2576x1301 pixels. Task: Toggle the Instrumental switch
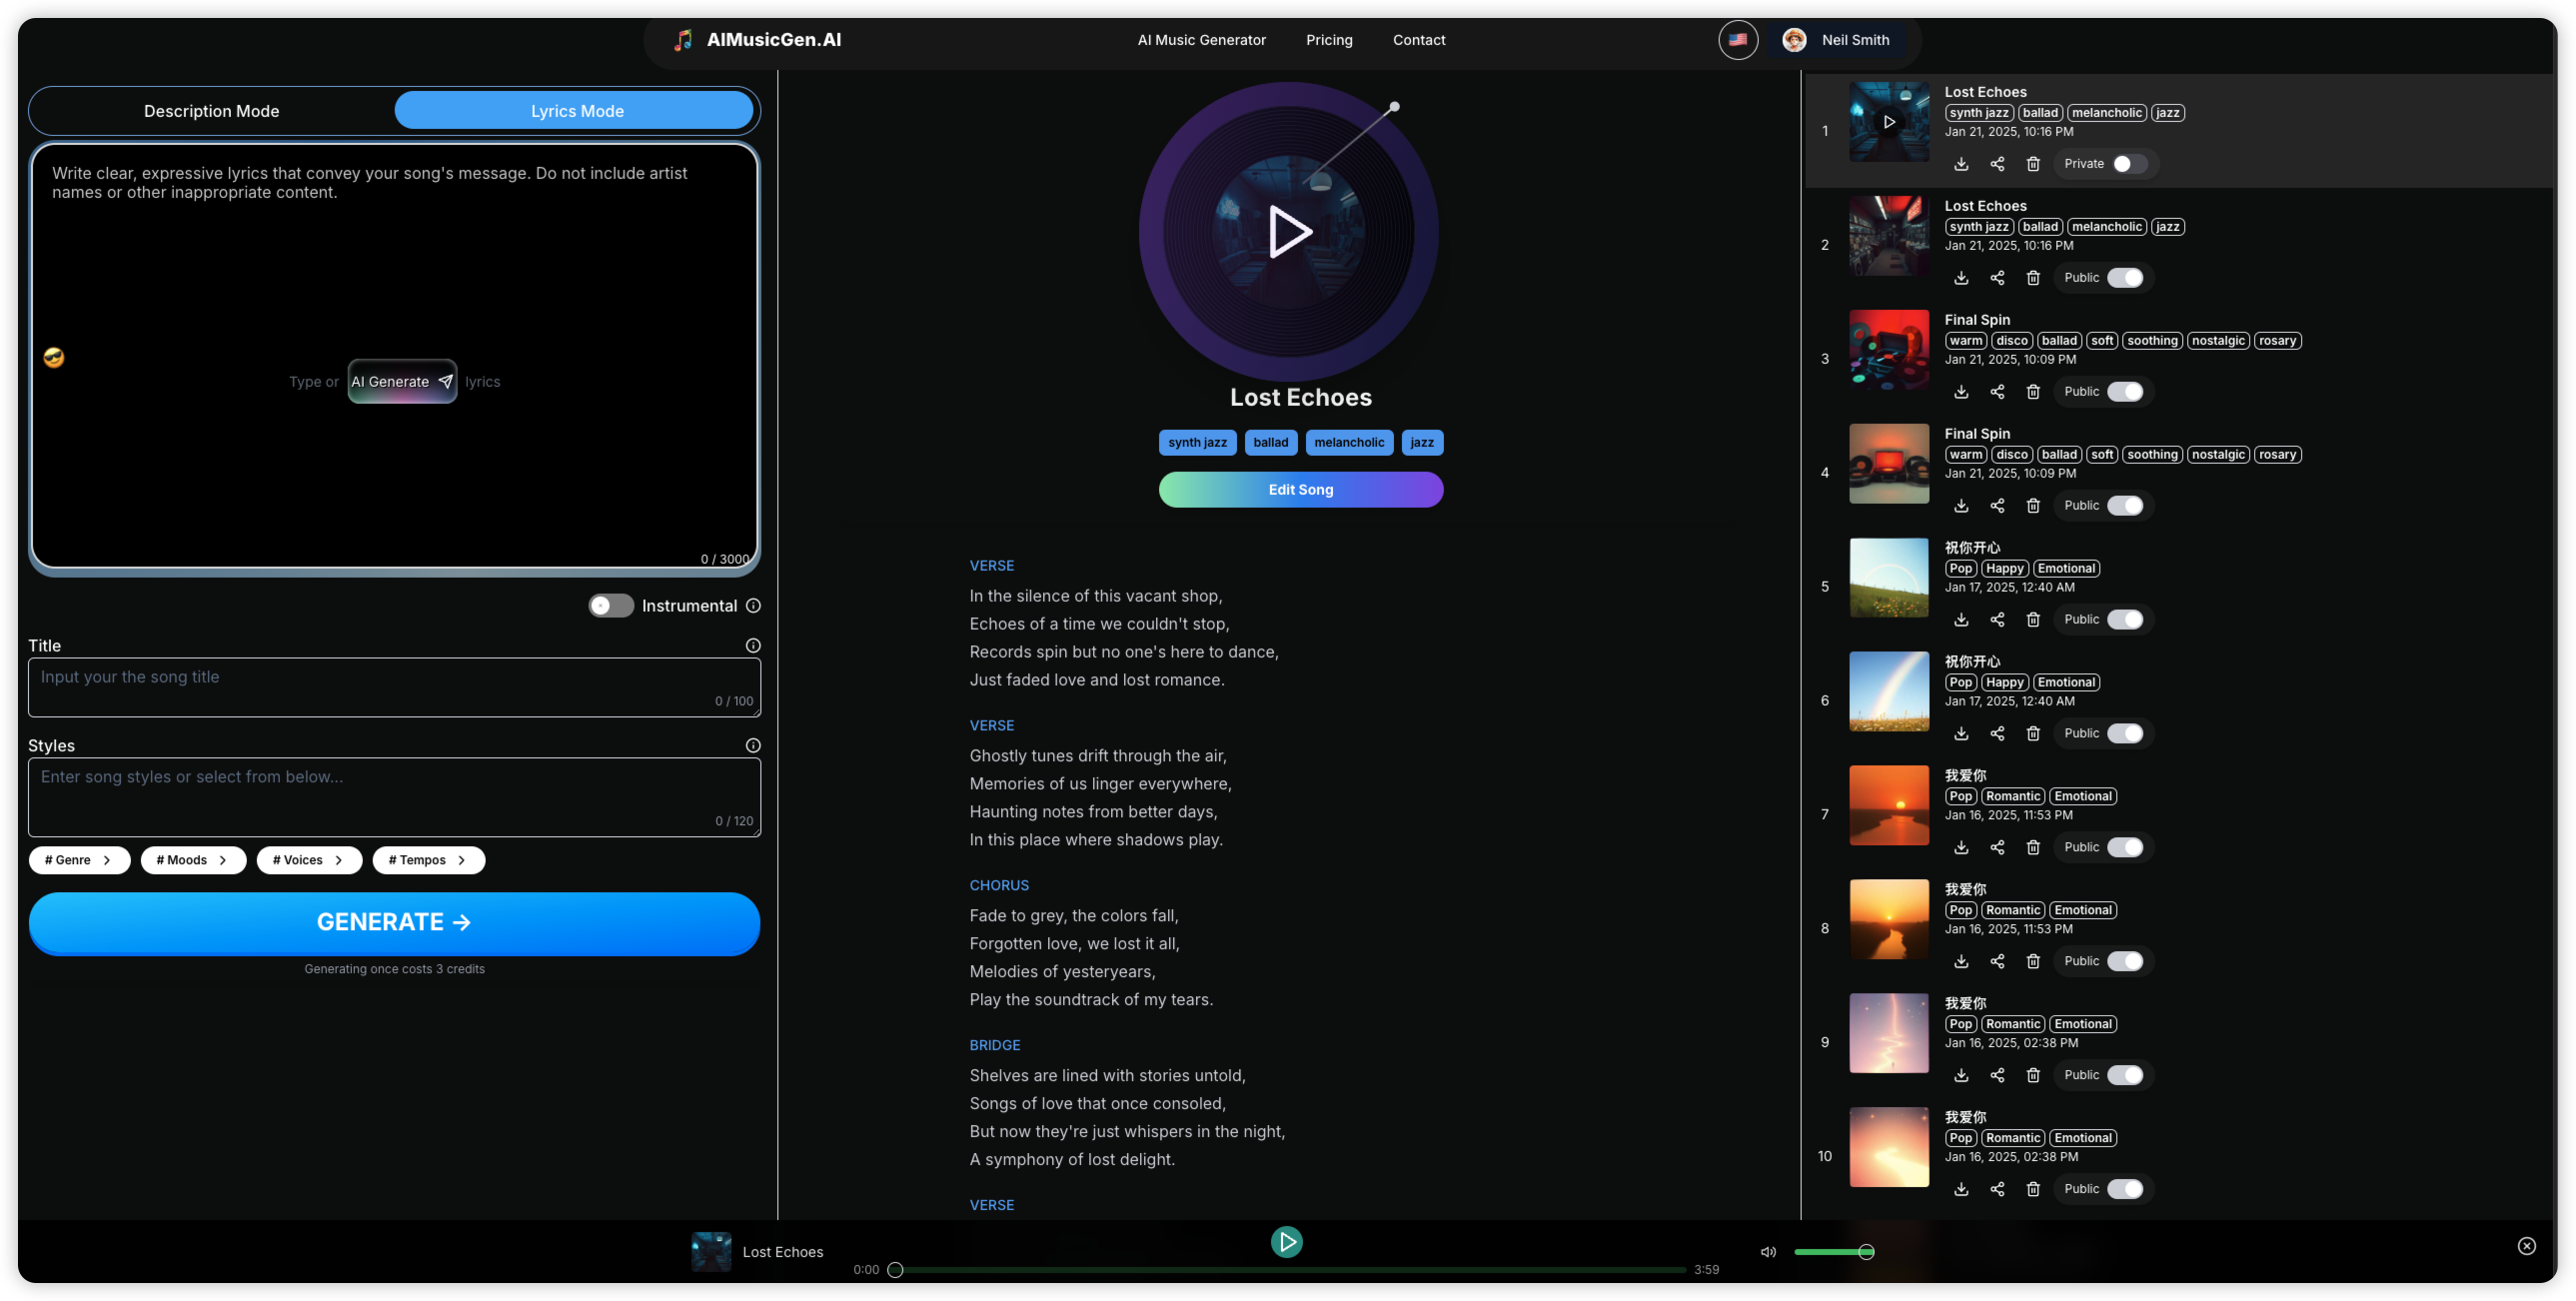click(x=609, y=606)
